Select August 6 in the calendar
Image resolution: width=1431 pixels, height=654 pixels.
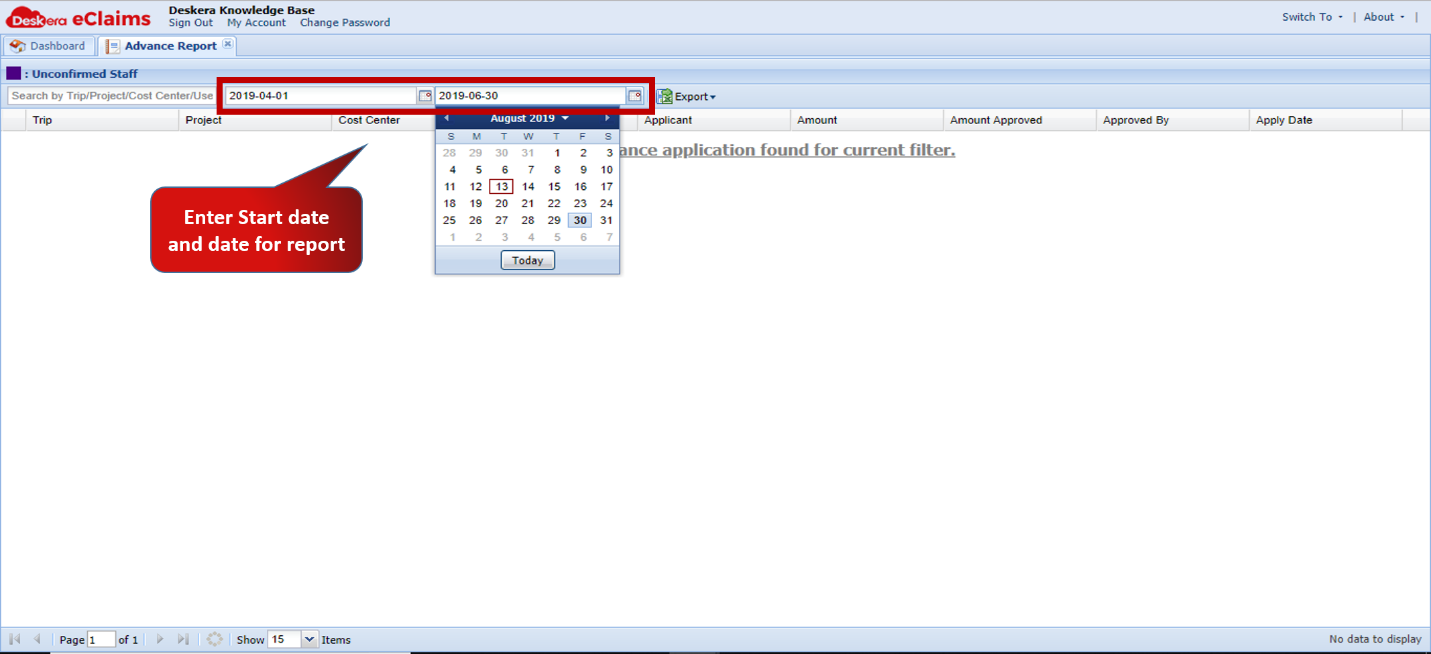click(504, 170)
